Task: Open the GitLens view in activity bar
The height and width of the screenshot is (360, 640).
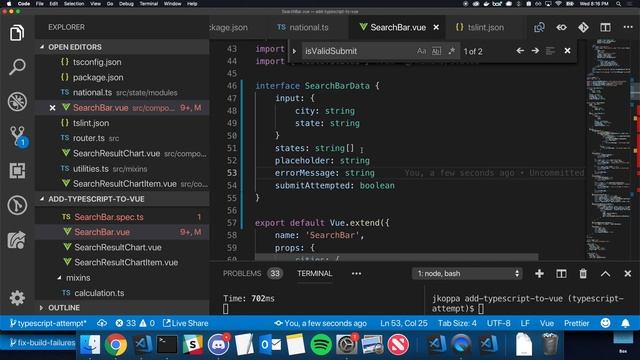Action: 17,205
